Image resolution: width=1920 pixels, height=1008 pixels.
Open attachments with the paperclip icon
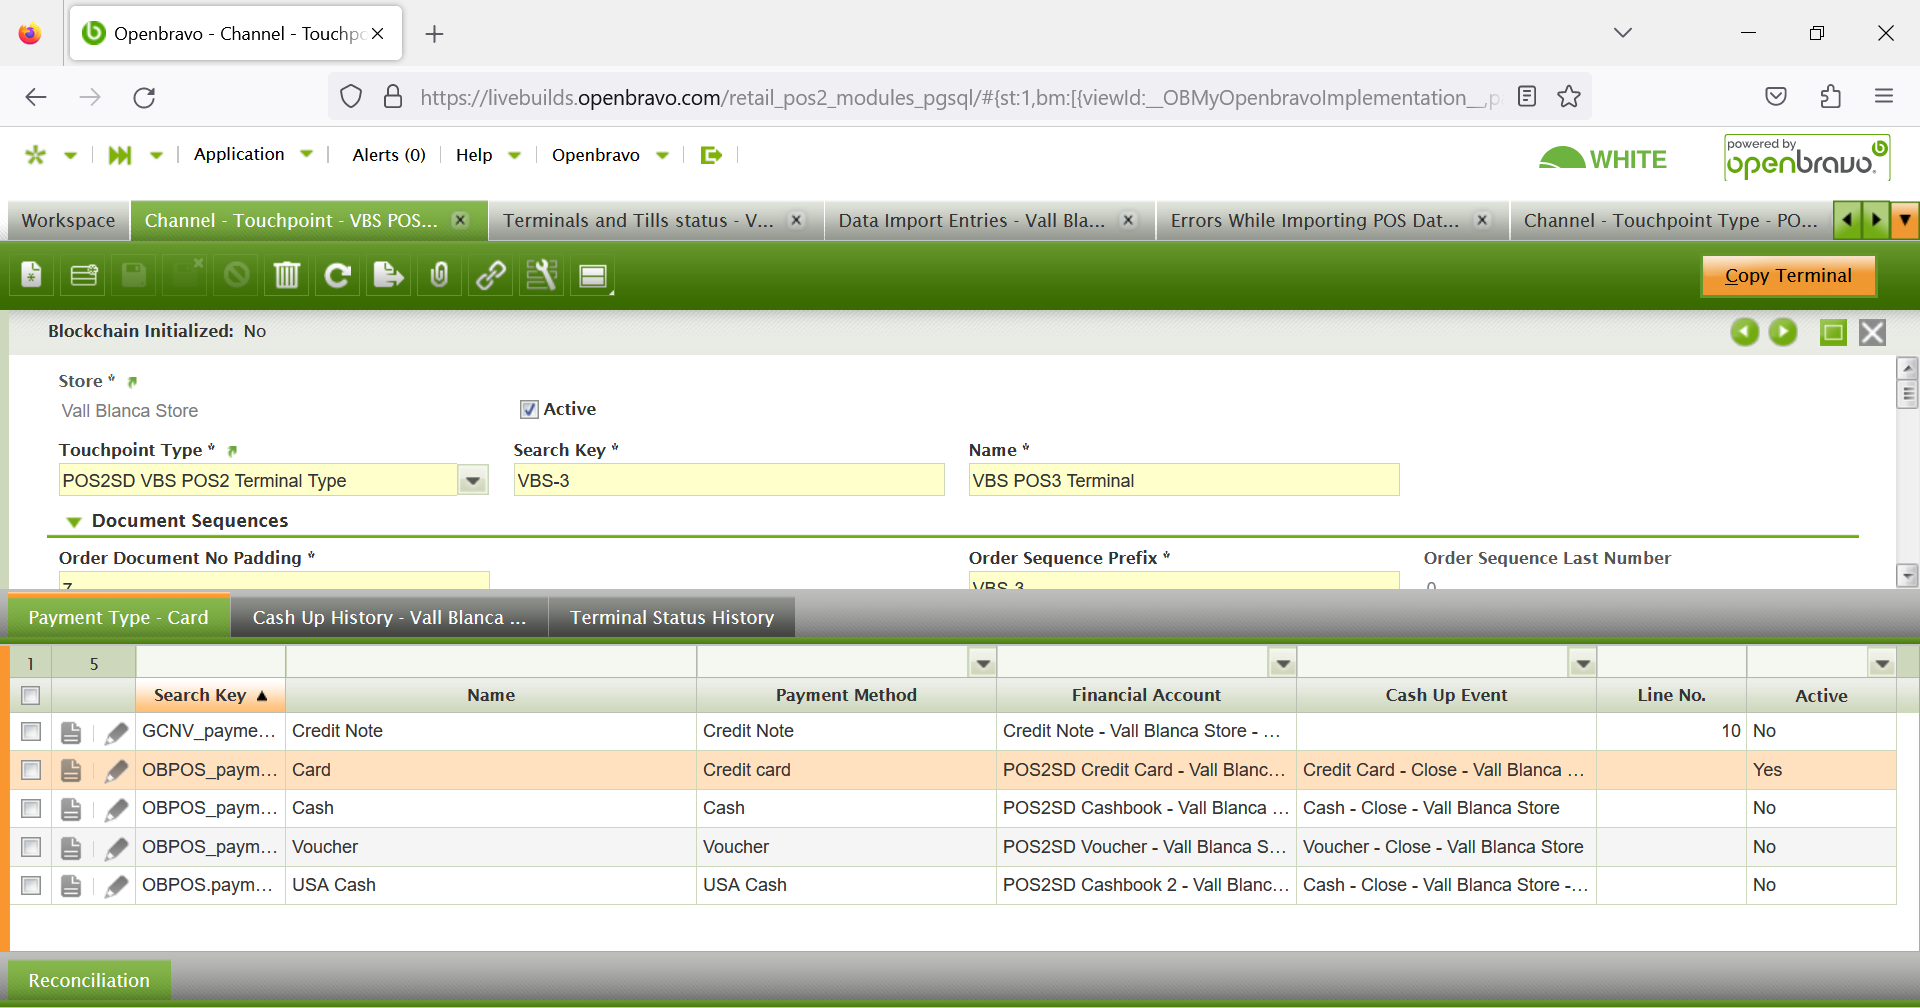440,275
